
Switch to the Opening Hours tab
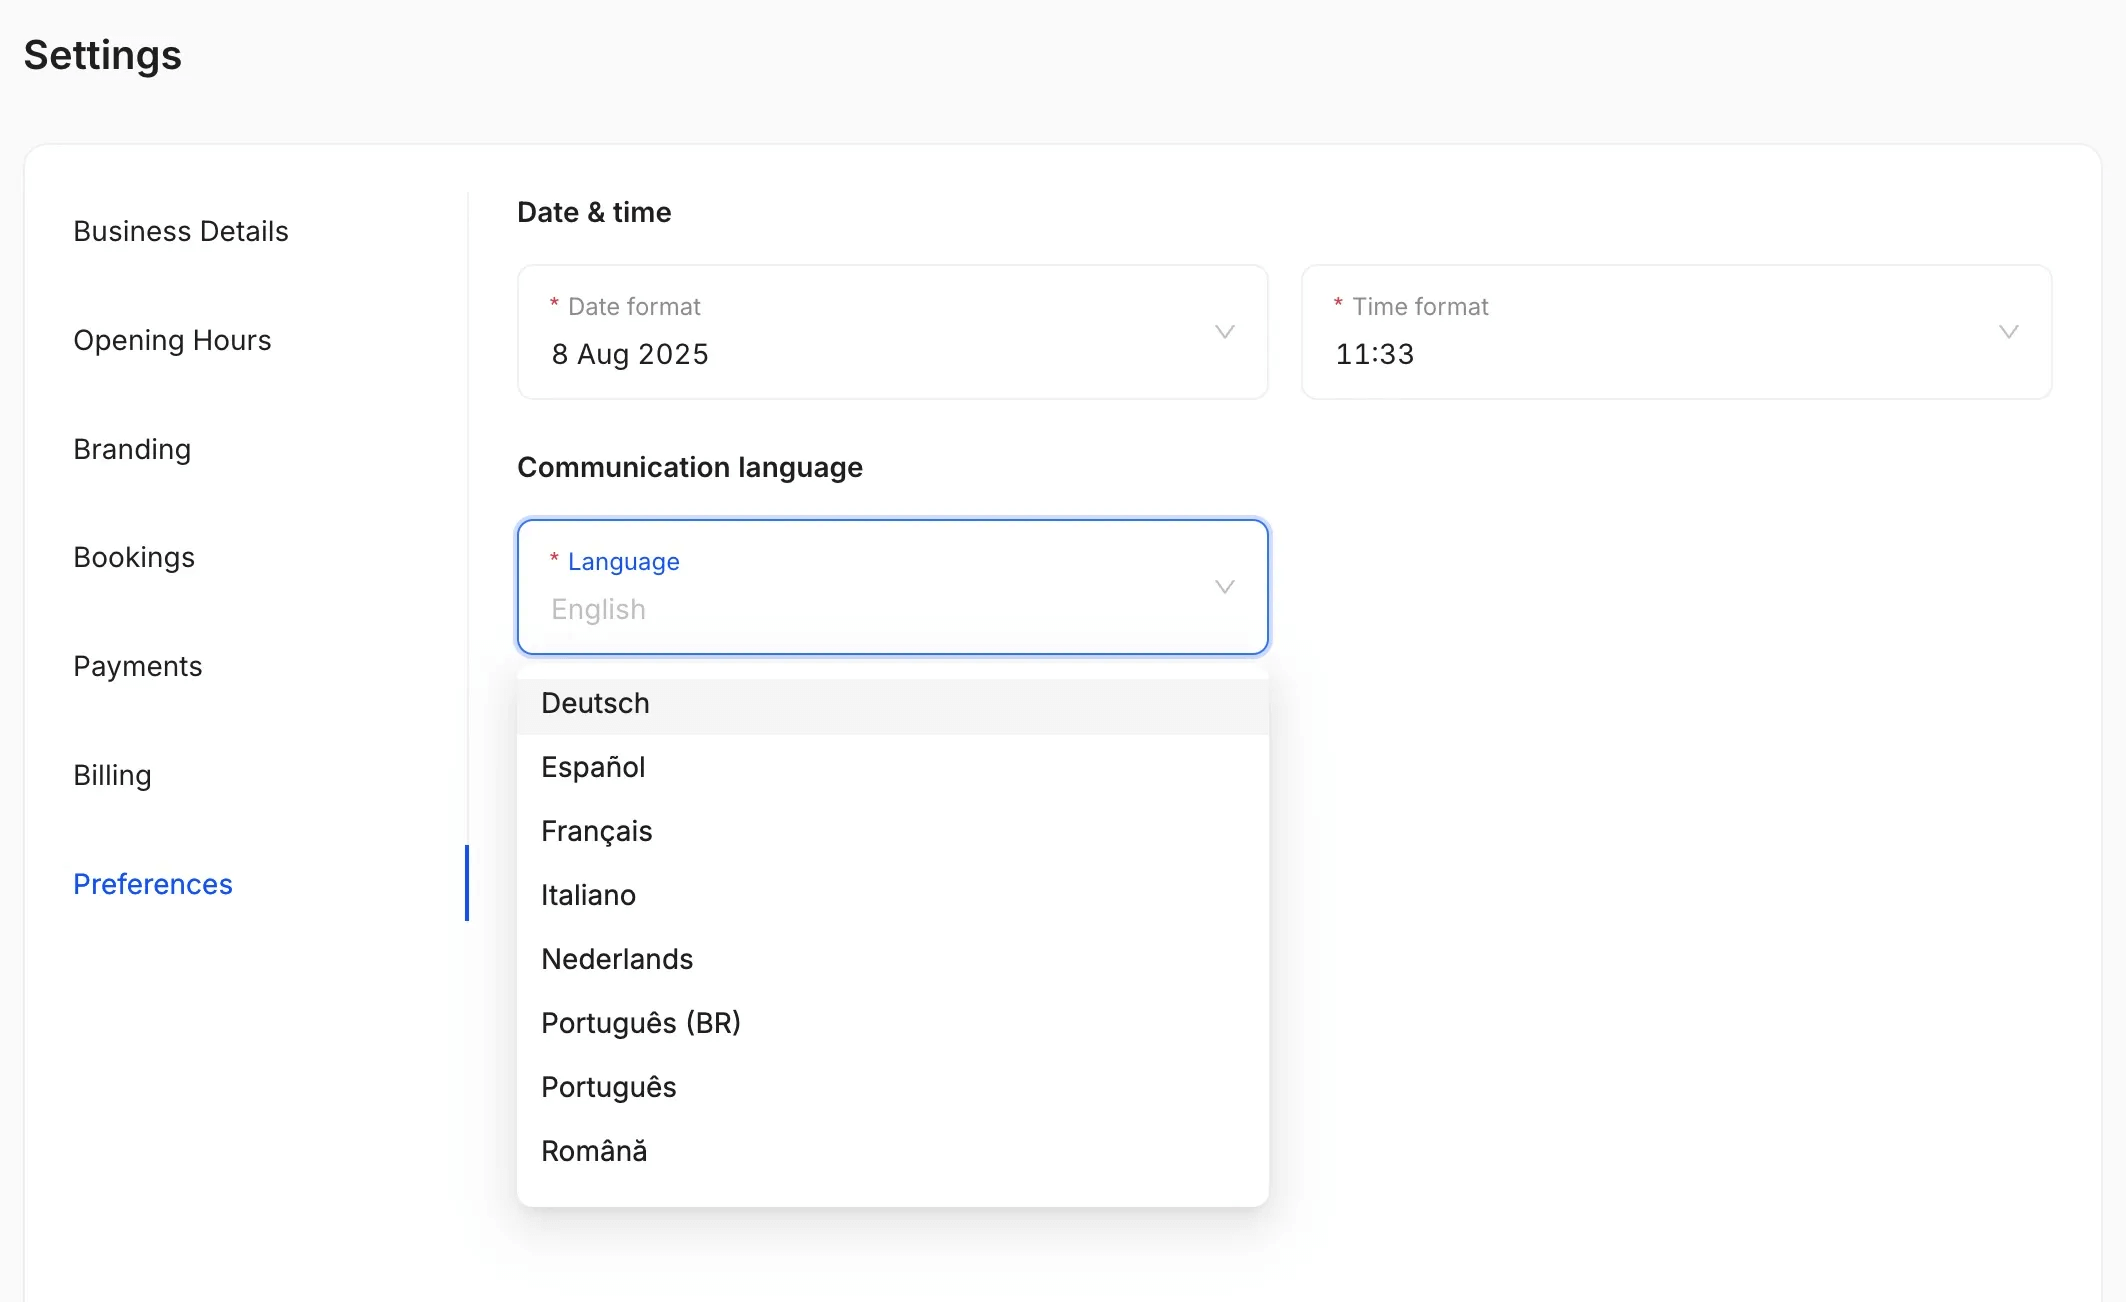tap(172, 340)
